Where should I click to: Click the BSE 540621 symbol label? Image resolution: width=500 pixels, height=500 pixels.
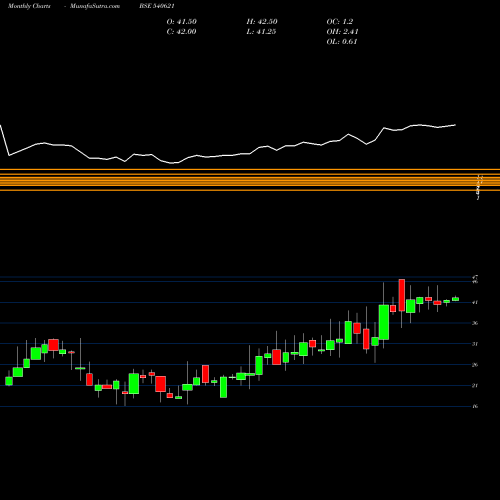157,6
